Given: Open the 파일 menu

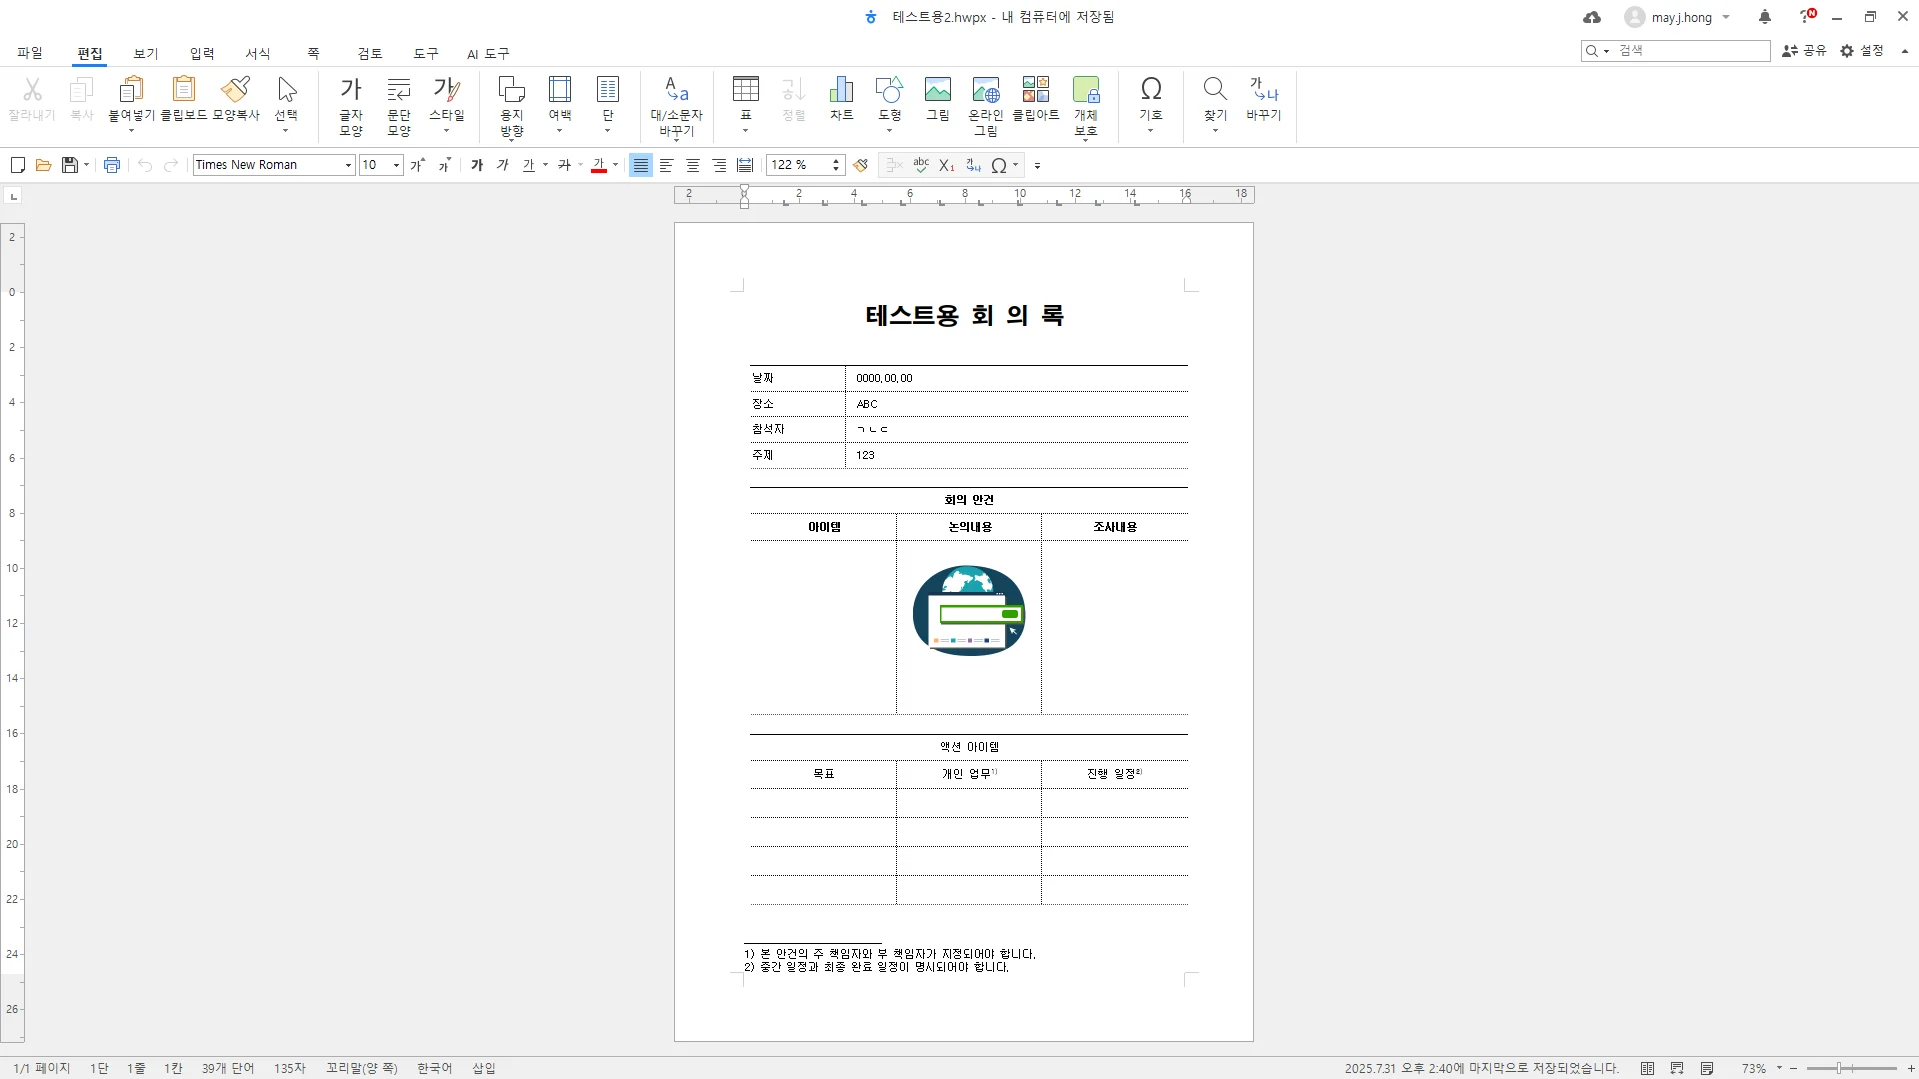Looking at the screenshot, I should pos(30,53).
